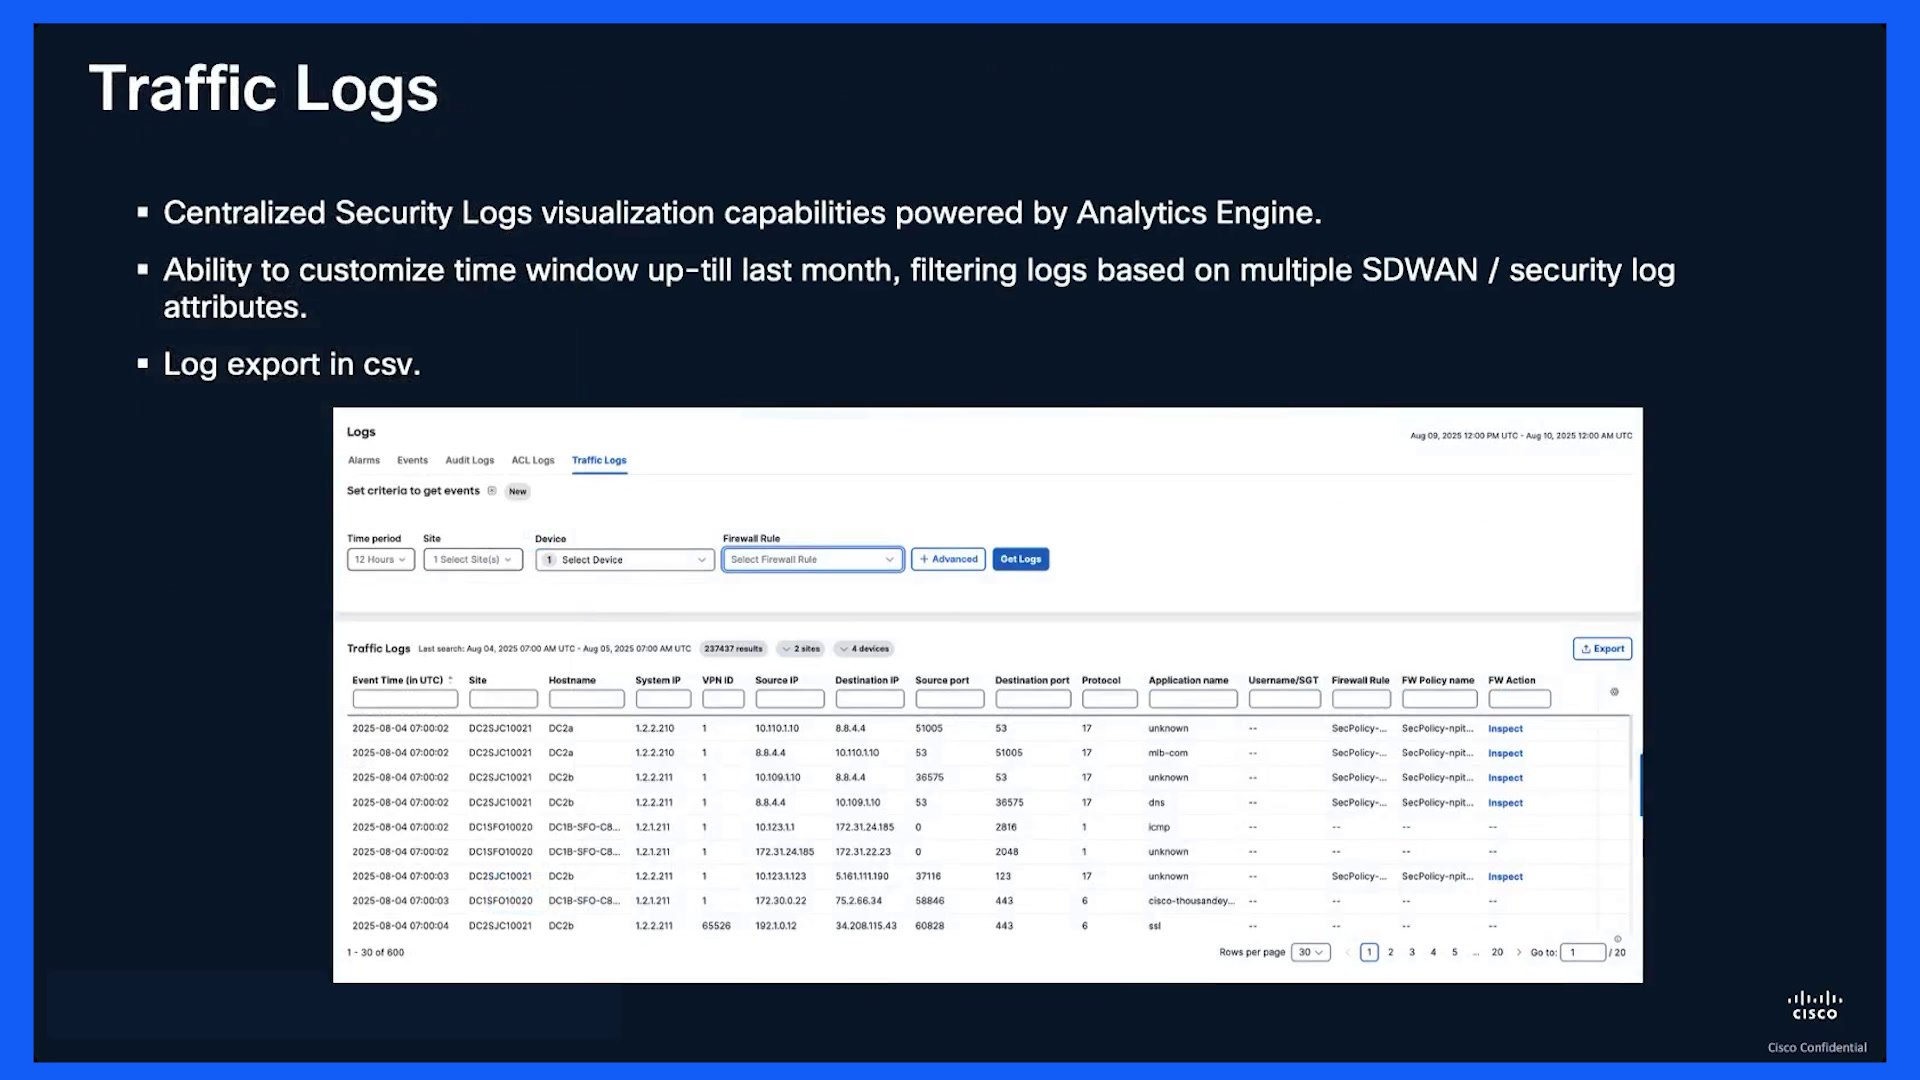Click the Advanced filter button
The width and height of the screenshot is (1920, 1080).
[948, 560]
